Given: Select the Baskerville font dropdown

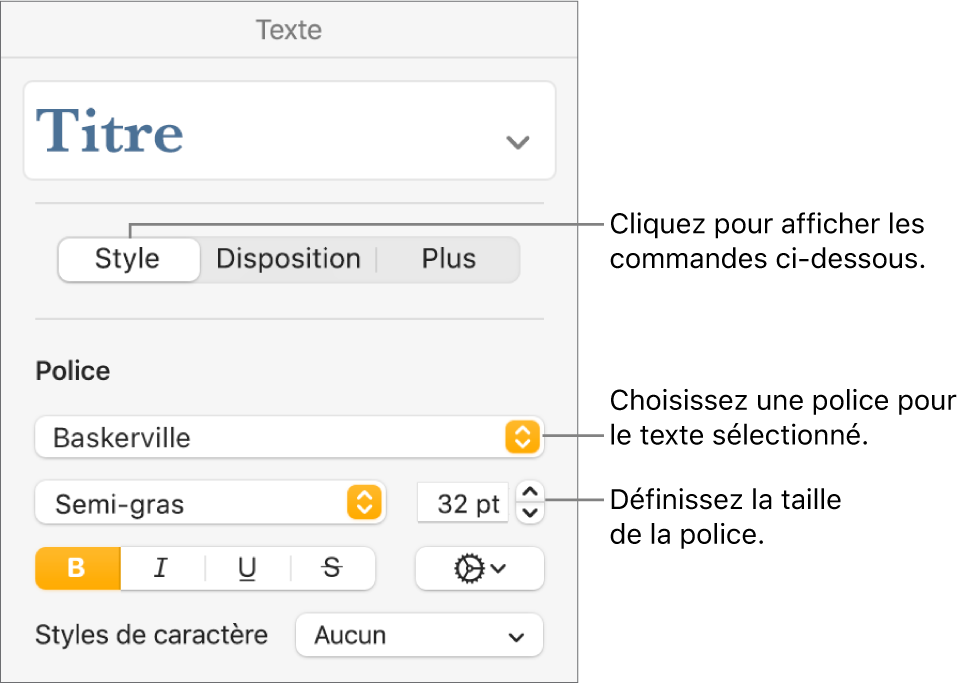Looking at the screenshot, I should [270, 437].
